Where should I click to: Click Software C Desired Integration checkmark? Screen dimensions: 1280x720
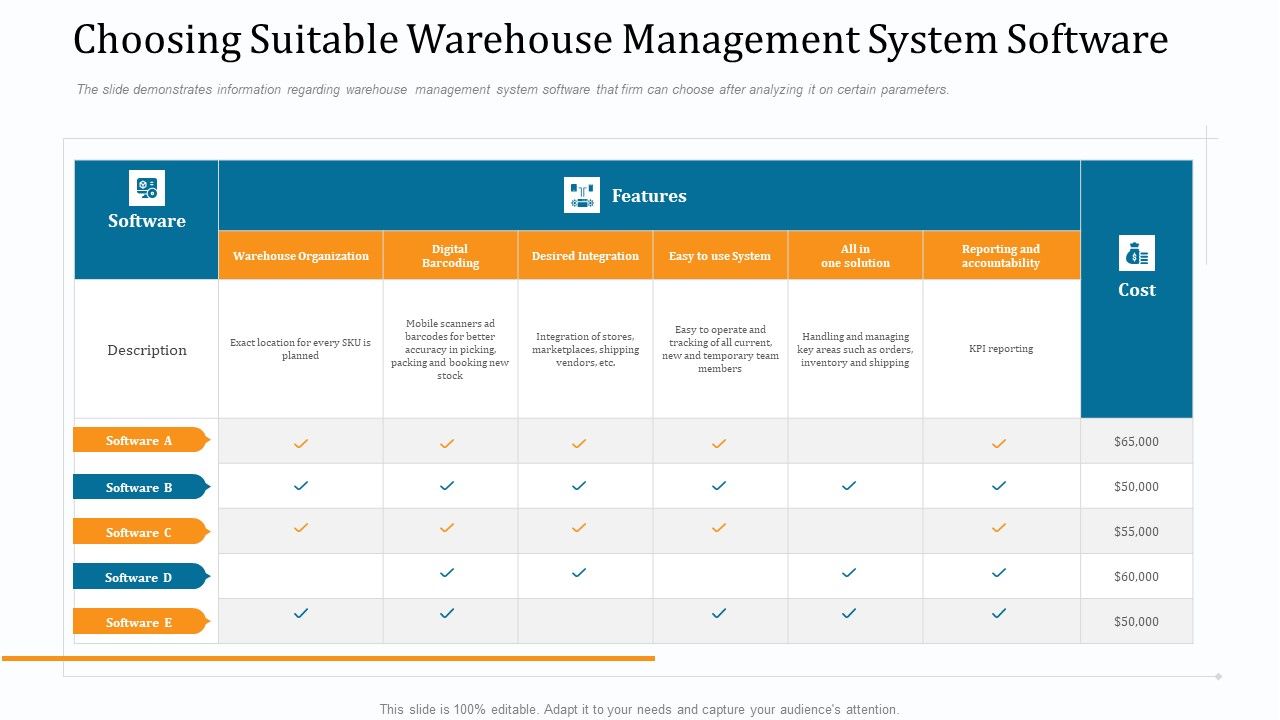pyautogui.click(x=578, y=528)
